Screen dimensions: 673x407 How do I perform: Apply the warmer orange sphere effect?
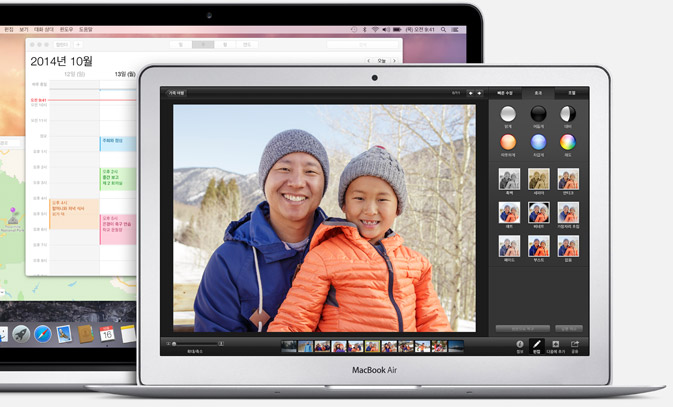pos(509,142)
